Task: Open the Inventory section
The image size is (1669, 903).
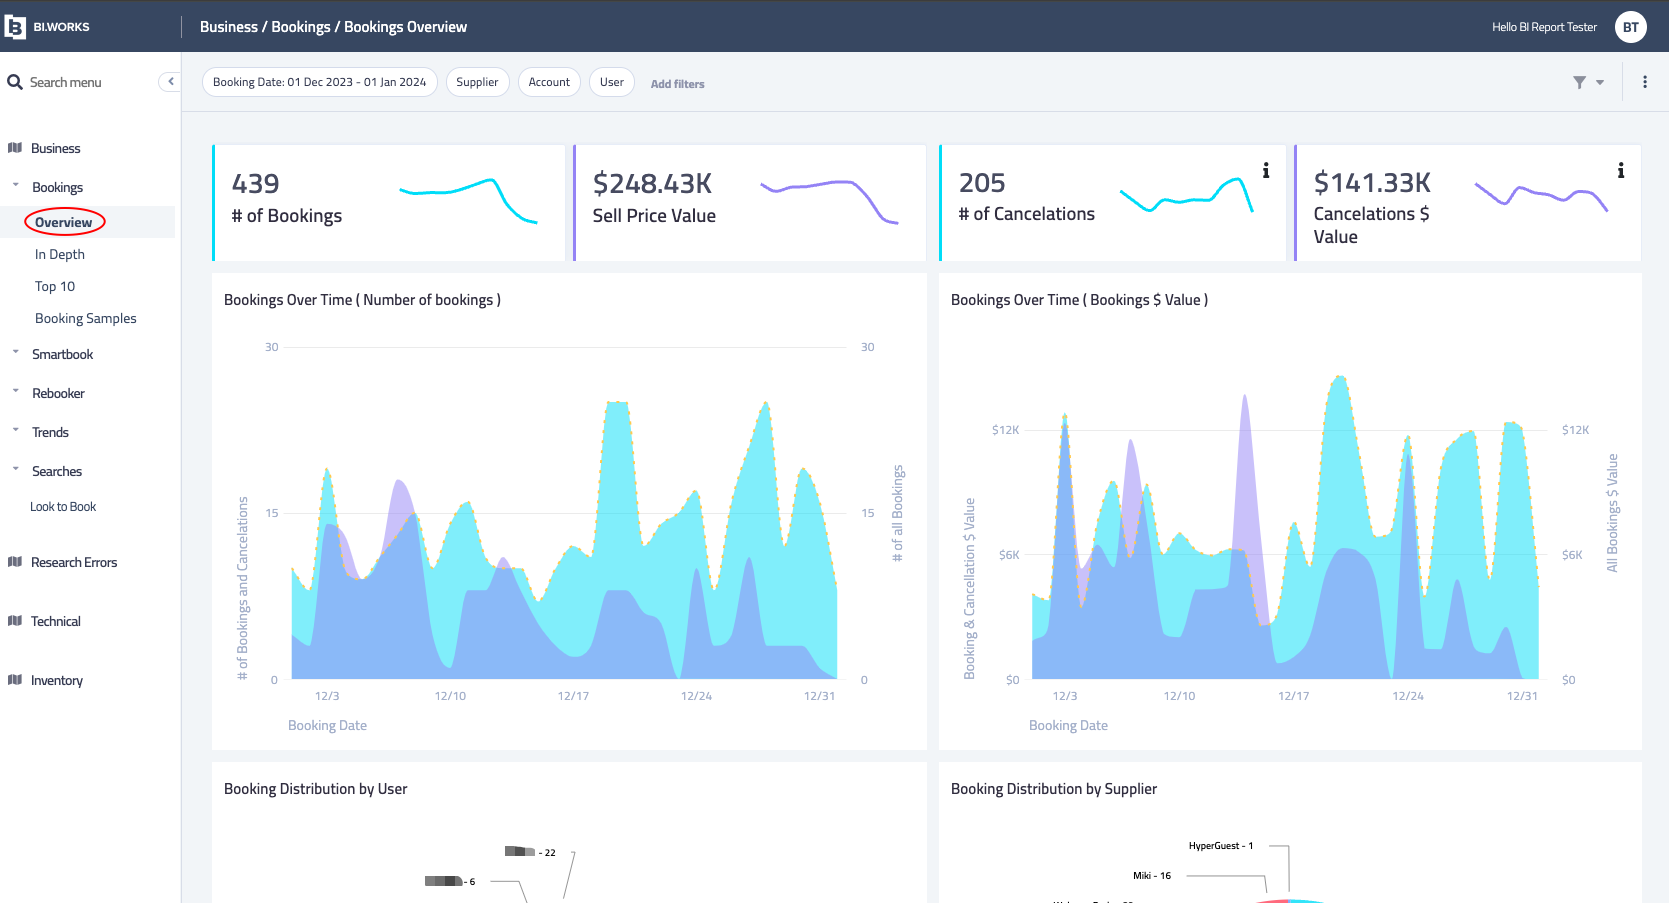Action: 57,680
